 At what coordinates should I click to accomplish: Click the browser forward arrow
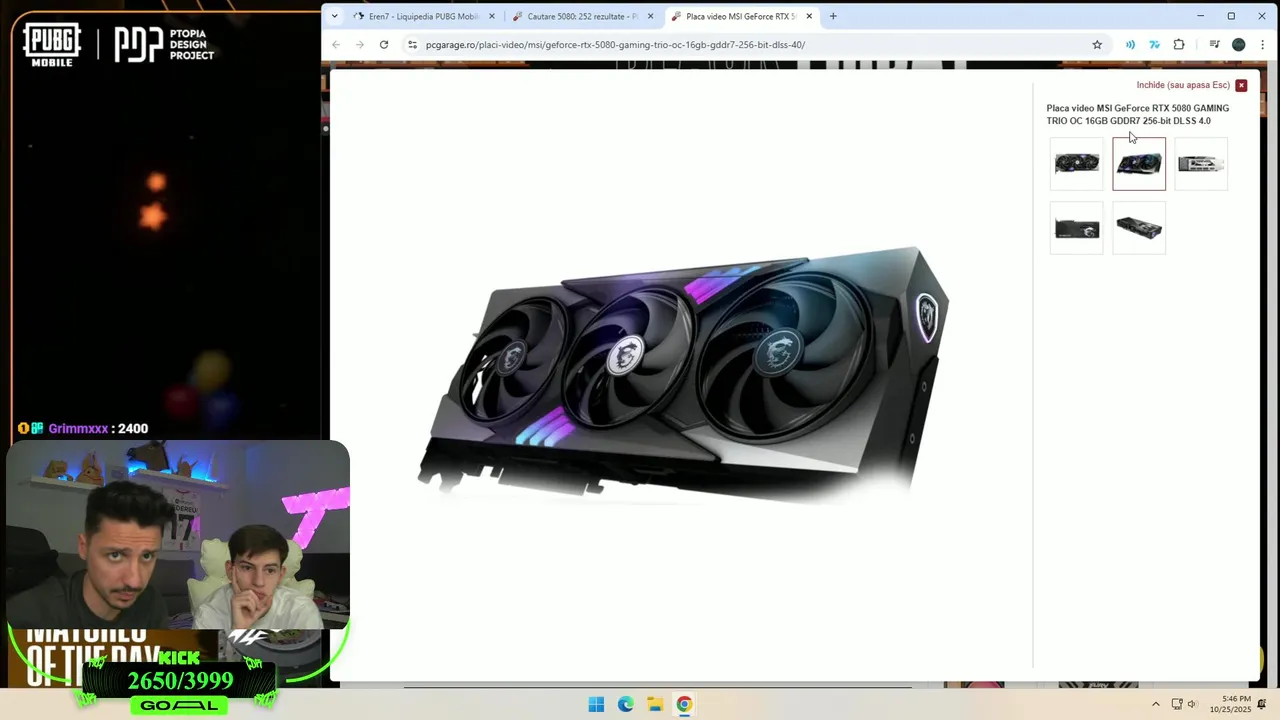click(x=360, y=45)
